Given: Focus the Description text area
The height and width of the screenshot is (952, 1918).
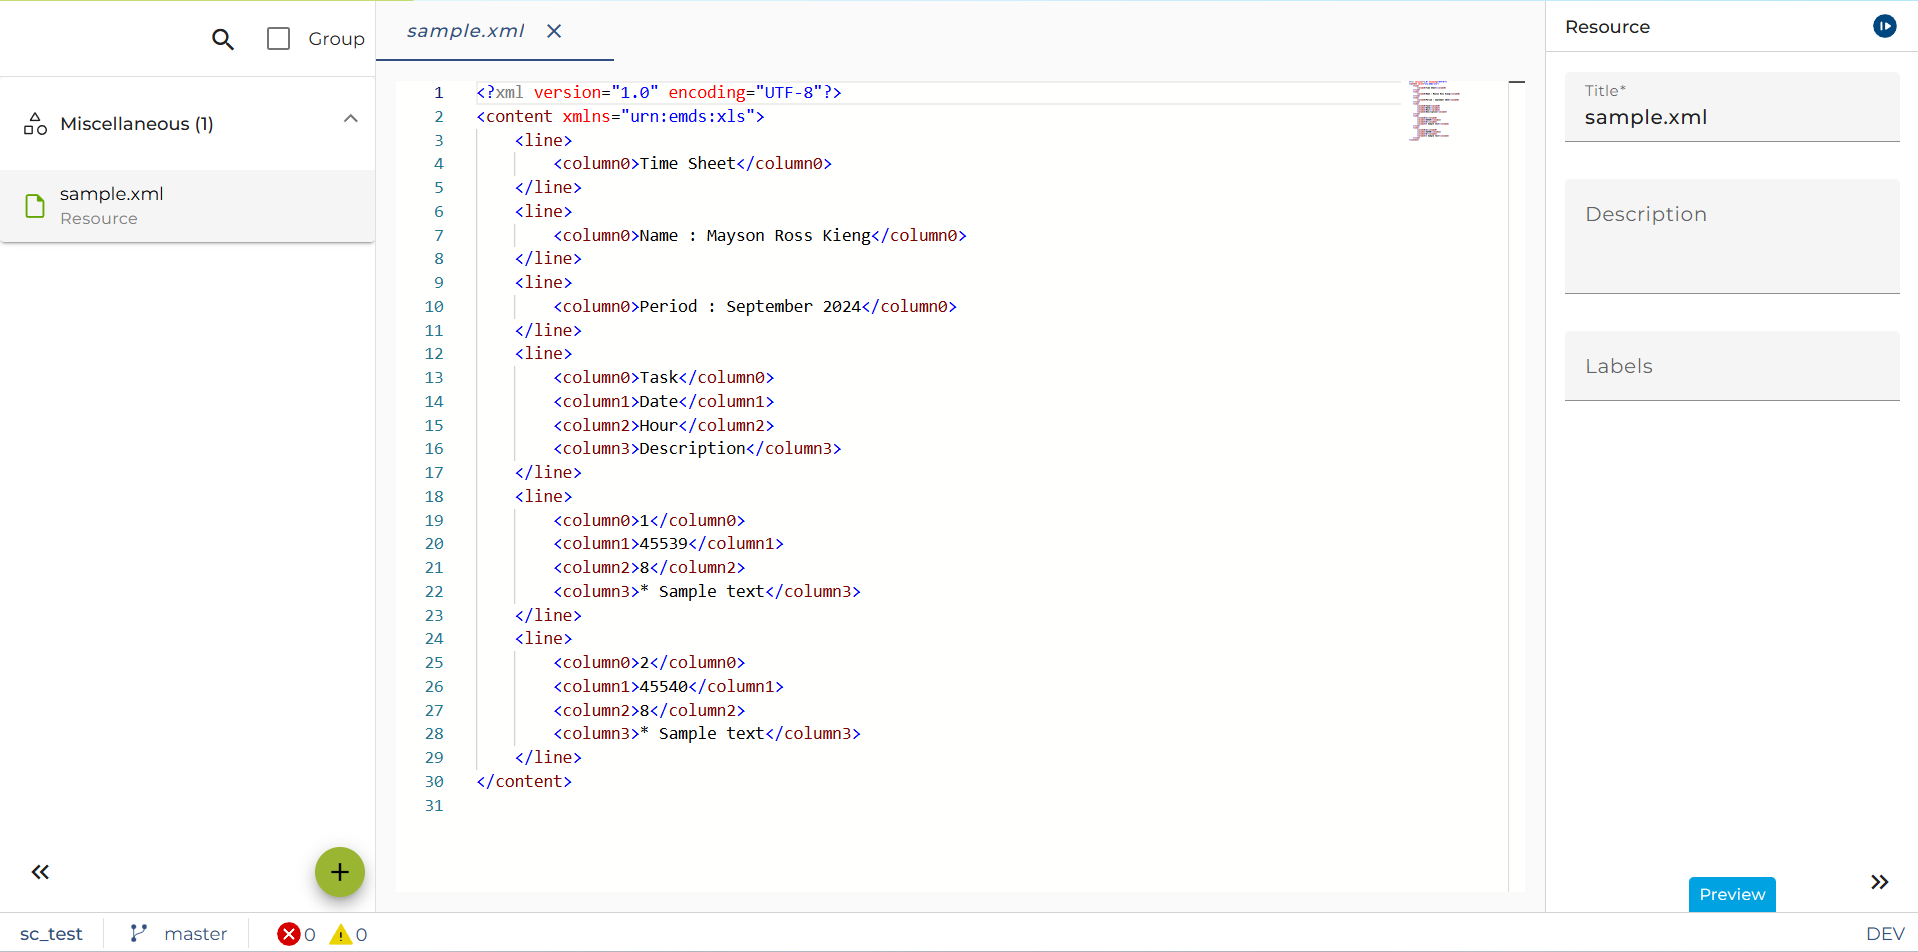Looking at the screenshot, I should (x=1732, y=237).
